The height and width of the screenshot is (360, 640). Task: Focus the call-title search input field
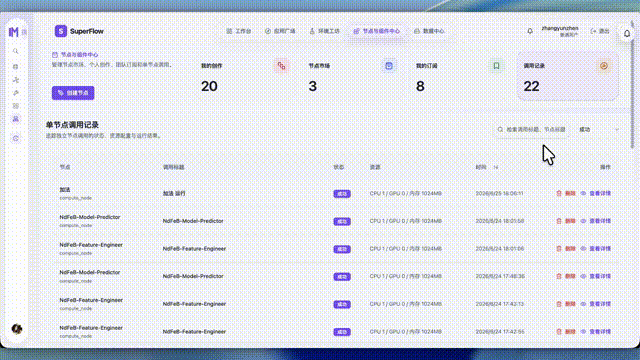[533, 129]
